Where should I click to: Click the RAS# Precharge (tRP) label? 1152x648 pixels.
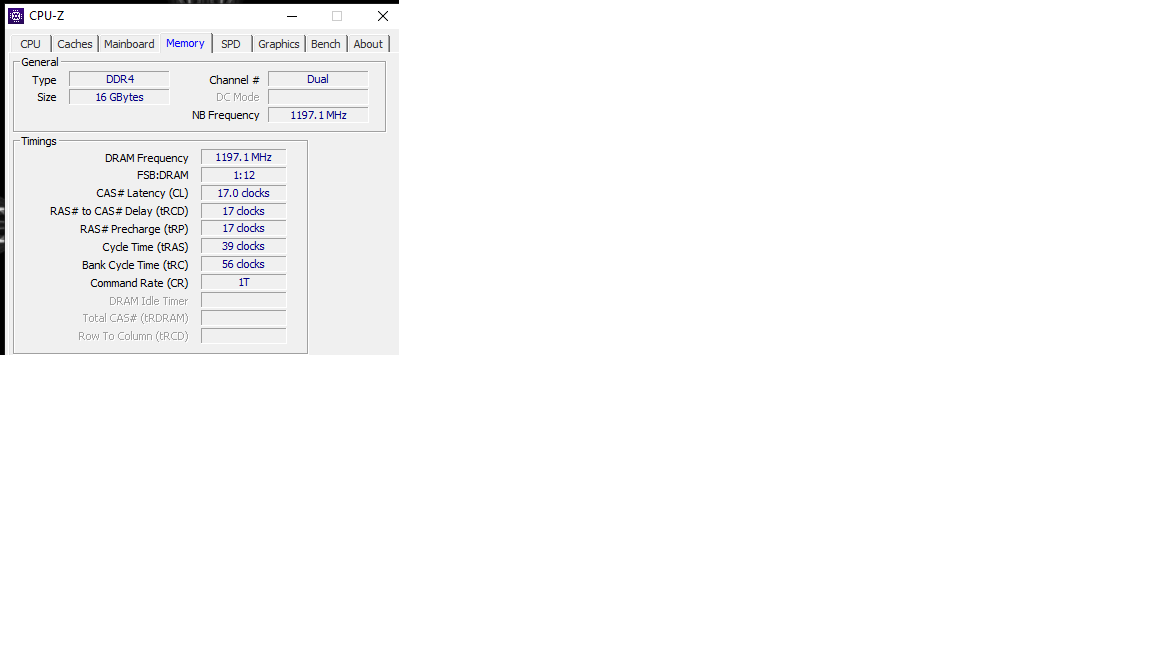134,229
